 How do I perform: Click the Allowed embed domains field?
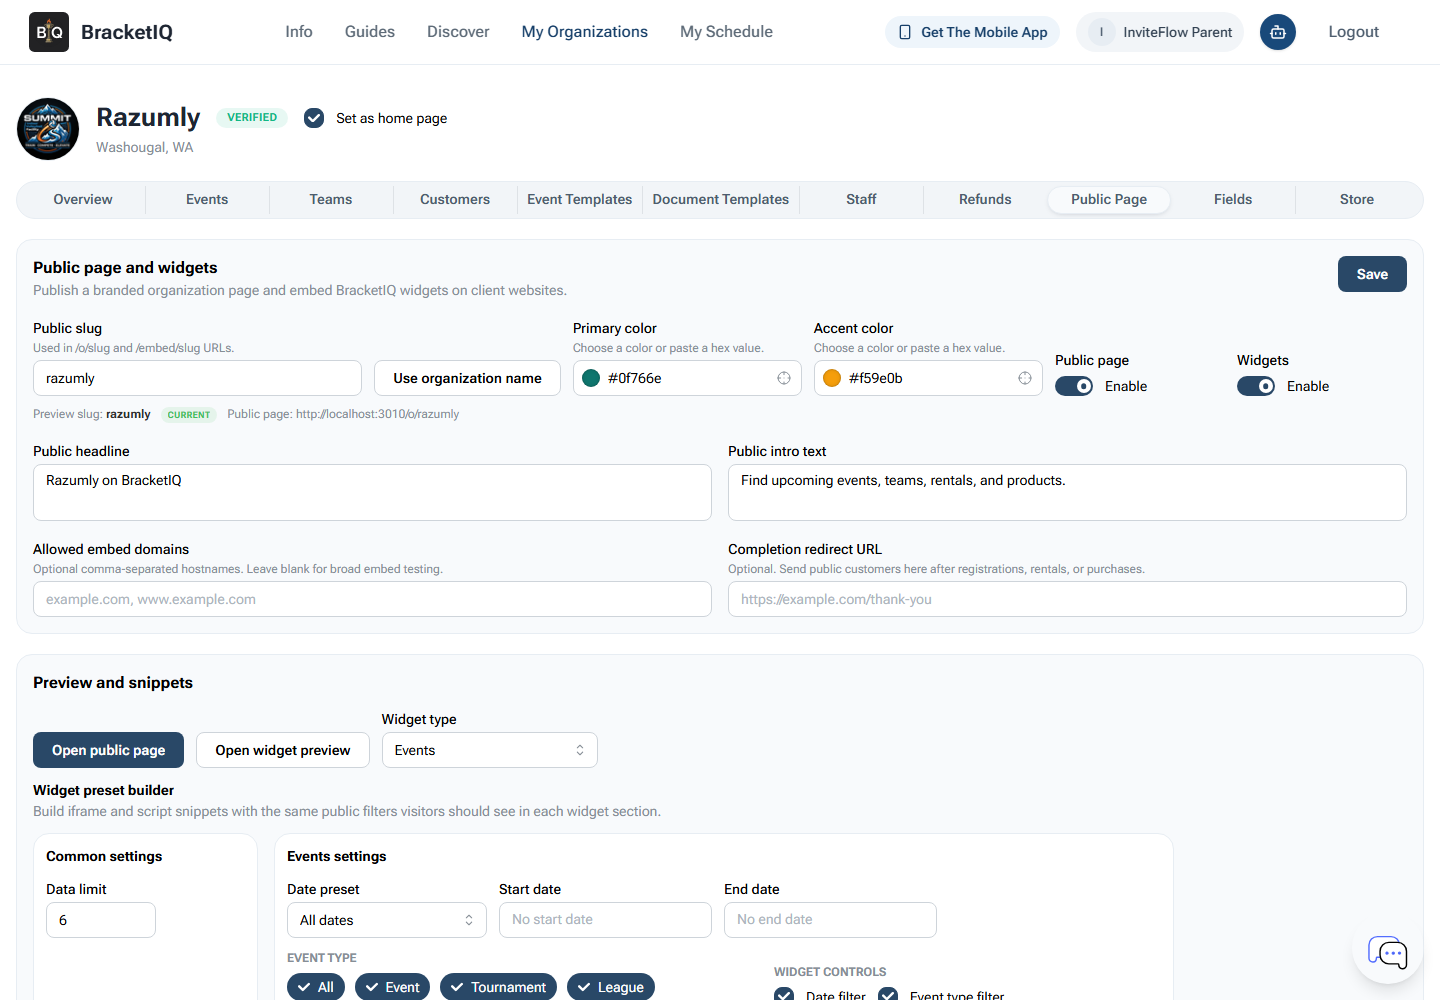(372, 599)
